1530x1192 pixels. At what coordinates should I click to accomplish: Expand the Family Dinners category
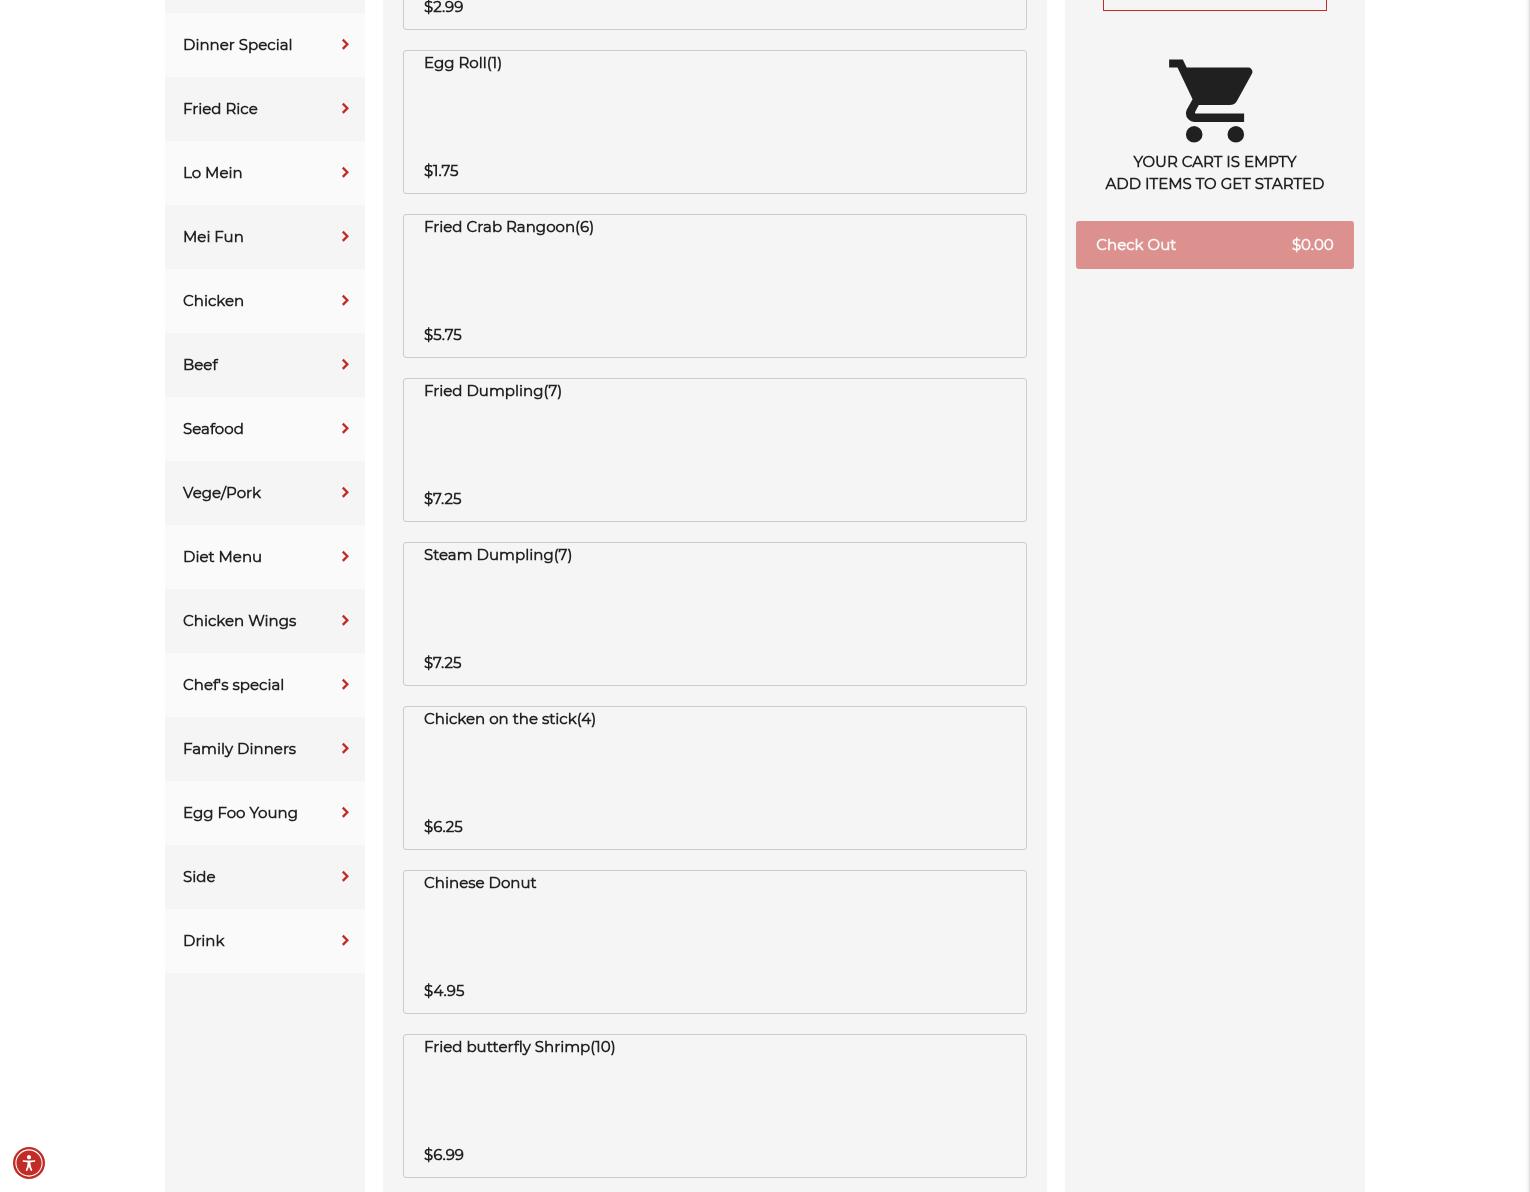click(x=265, y=749)
